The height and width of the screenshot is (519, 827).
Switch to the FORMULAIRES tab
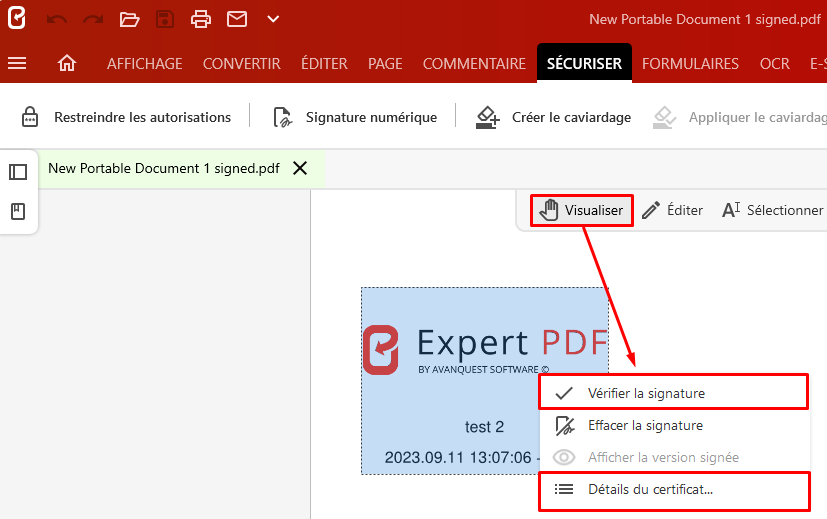tap(690, 64)
